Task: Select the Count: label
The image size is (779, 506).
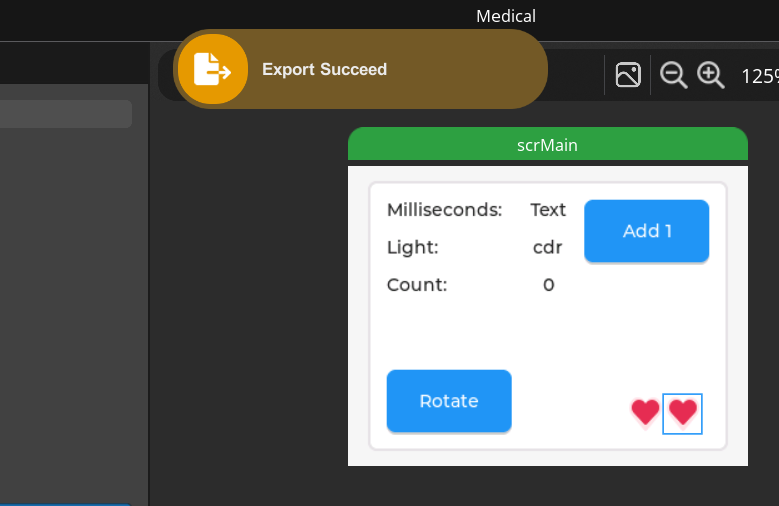Action: 417,284
